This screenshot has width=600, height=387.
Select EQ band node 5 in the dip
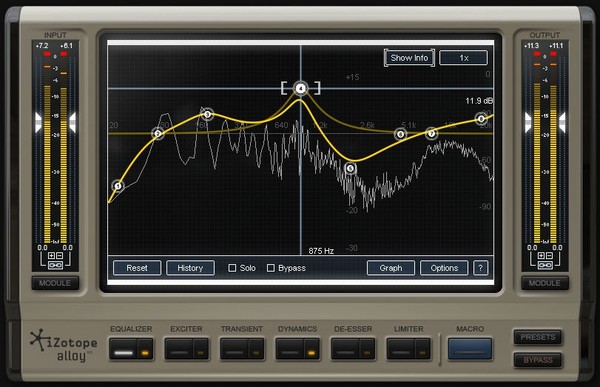click(x=350, y=168)
